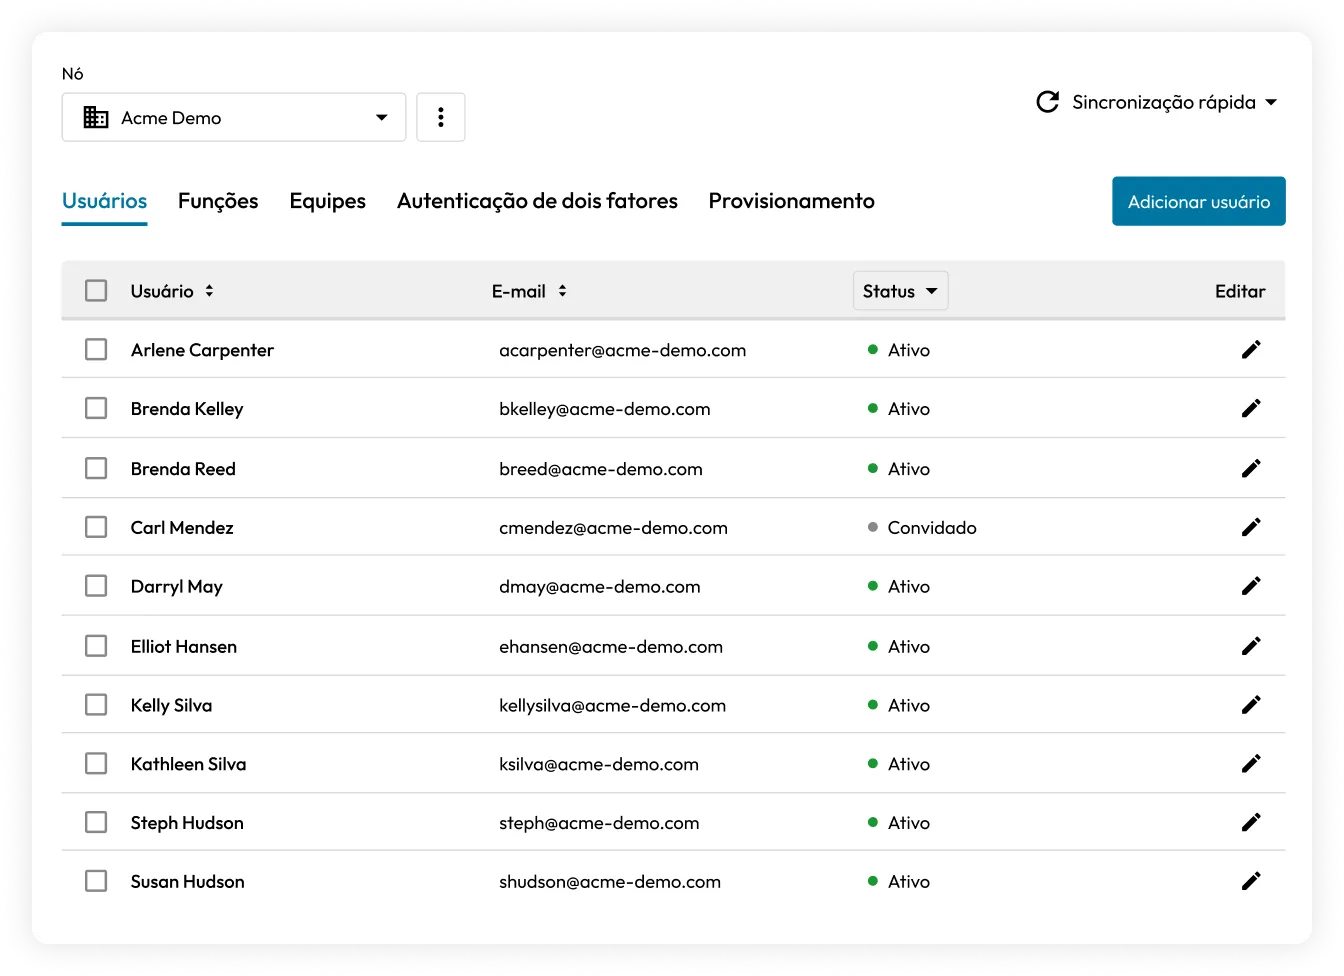1344x976 pixels.
Task: Edit Brenda Reed with pencil icon
Action: [x=1251, y=468]
